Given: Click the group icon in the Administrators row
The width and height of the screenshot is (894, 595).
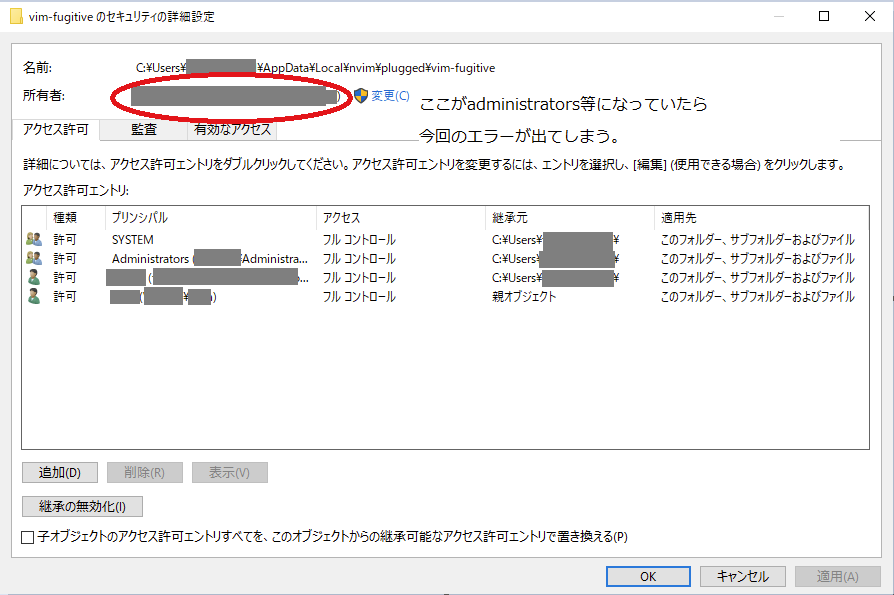Looking at the screenshot, I should (34, 258).
